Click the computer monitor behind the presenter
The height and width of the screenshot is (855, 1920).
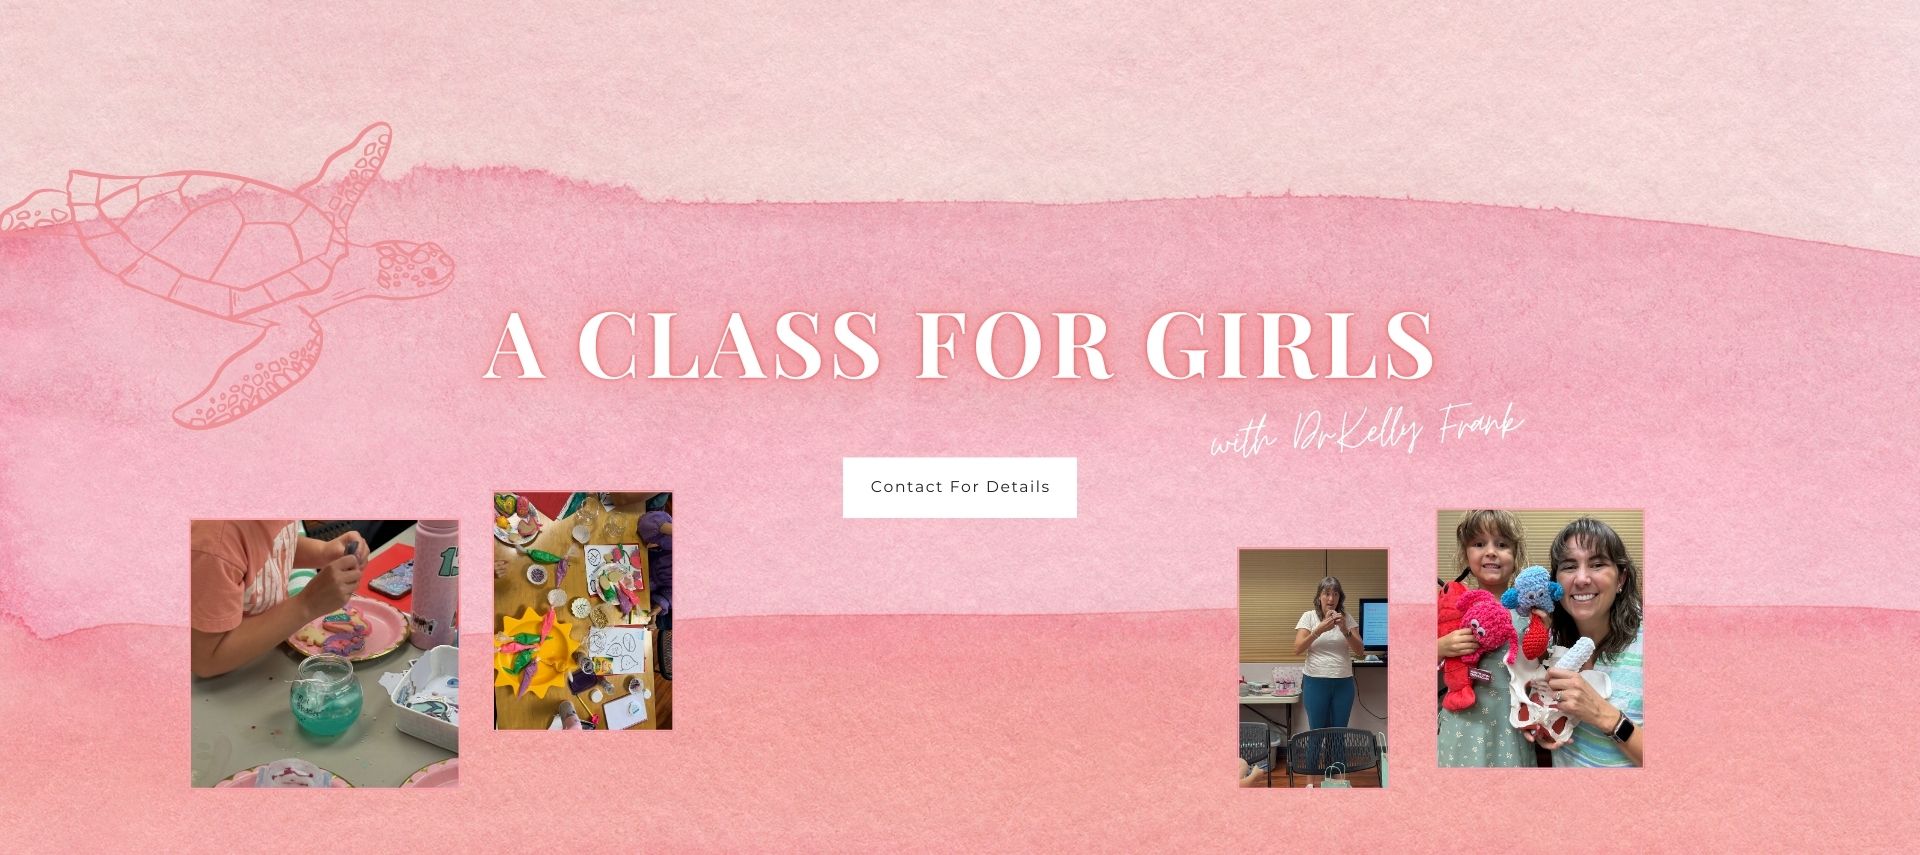tap(1372, 625)
